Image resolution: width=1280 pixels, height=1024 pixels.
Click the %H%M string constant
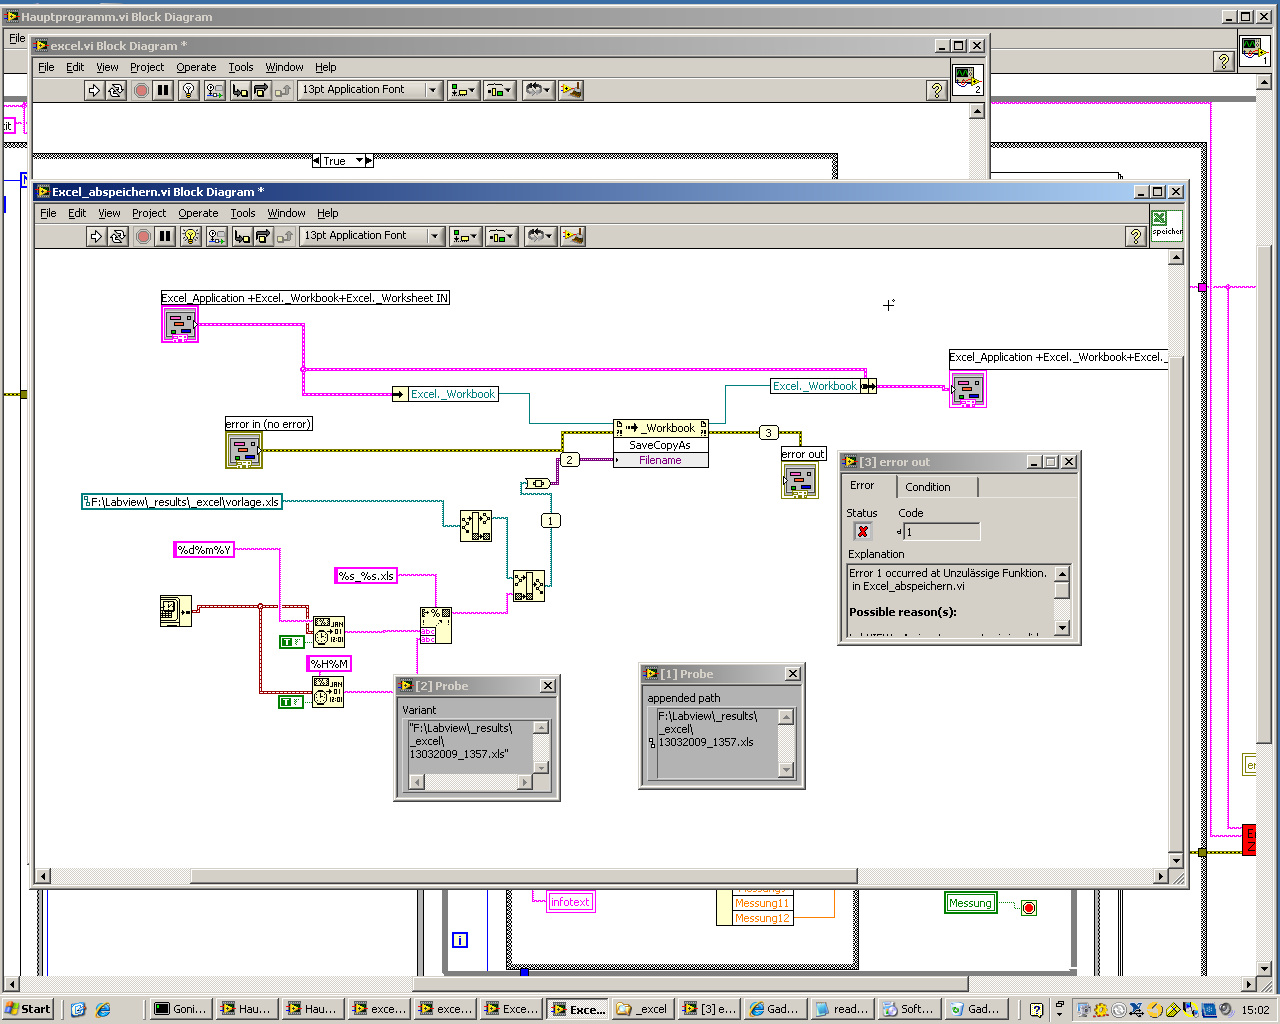point(329,664)
